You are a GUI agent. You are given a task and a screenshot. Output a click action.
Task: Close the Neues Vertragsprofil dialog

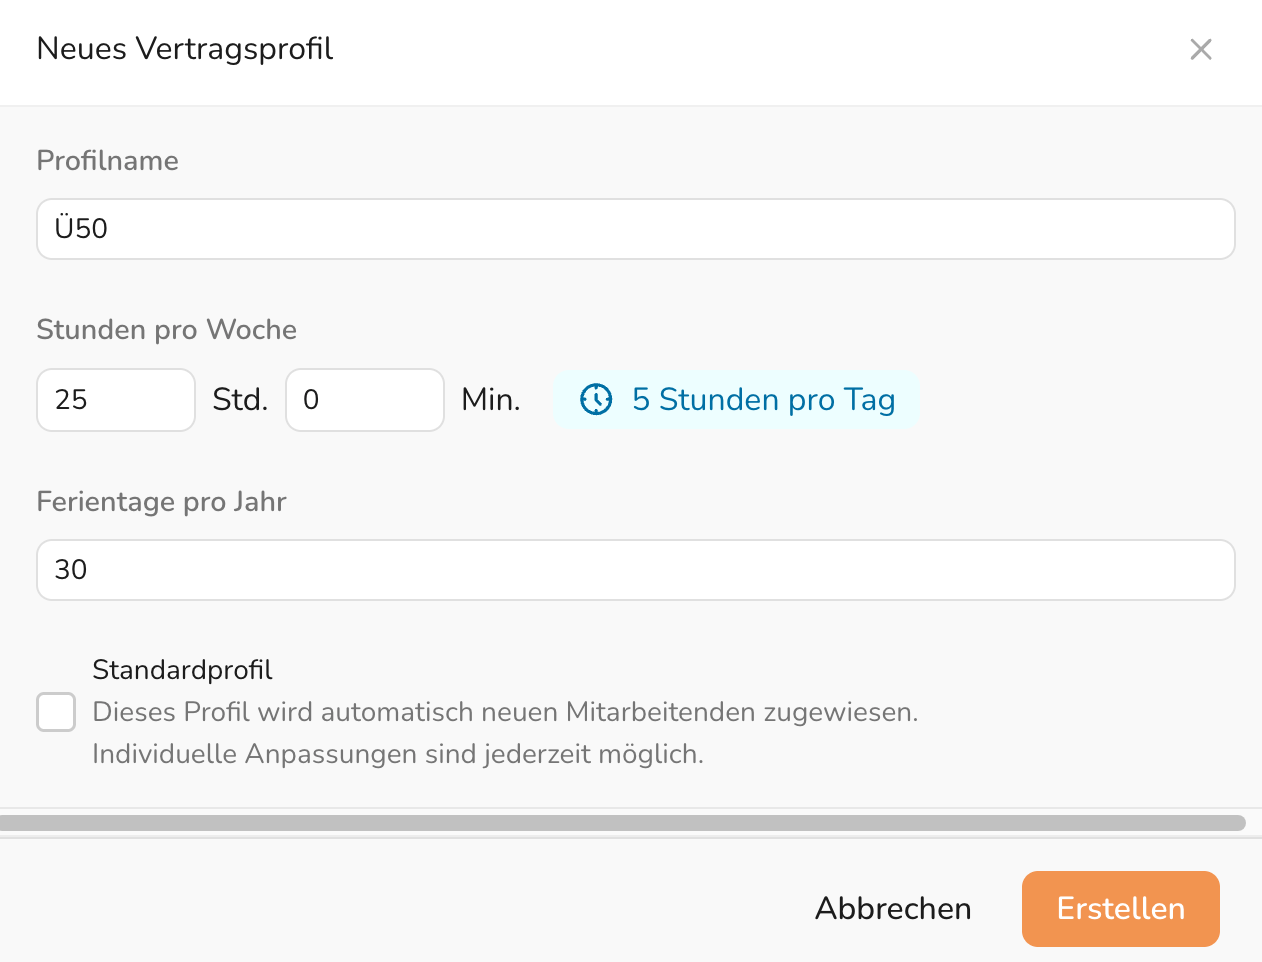point(1200,49)
